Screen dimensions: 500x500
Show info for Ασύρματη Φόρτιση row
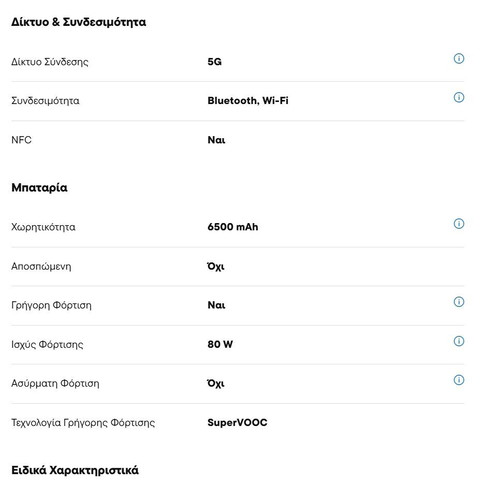(x=459, y=380)
